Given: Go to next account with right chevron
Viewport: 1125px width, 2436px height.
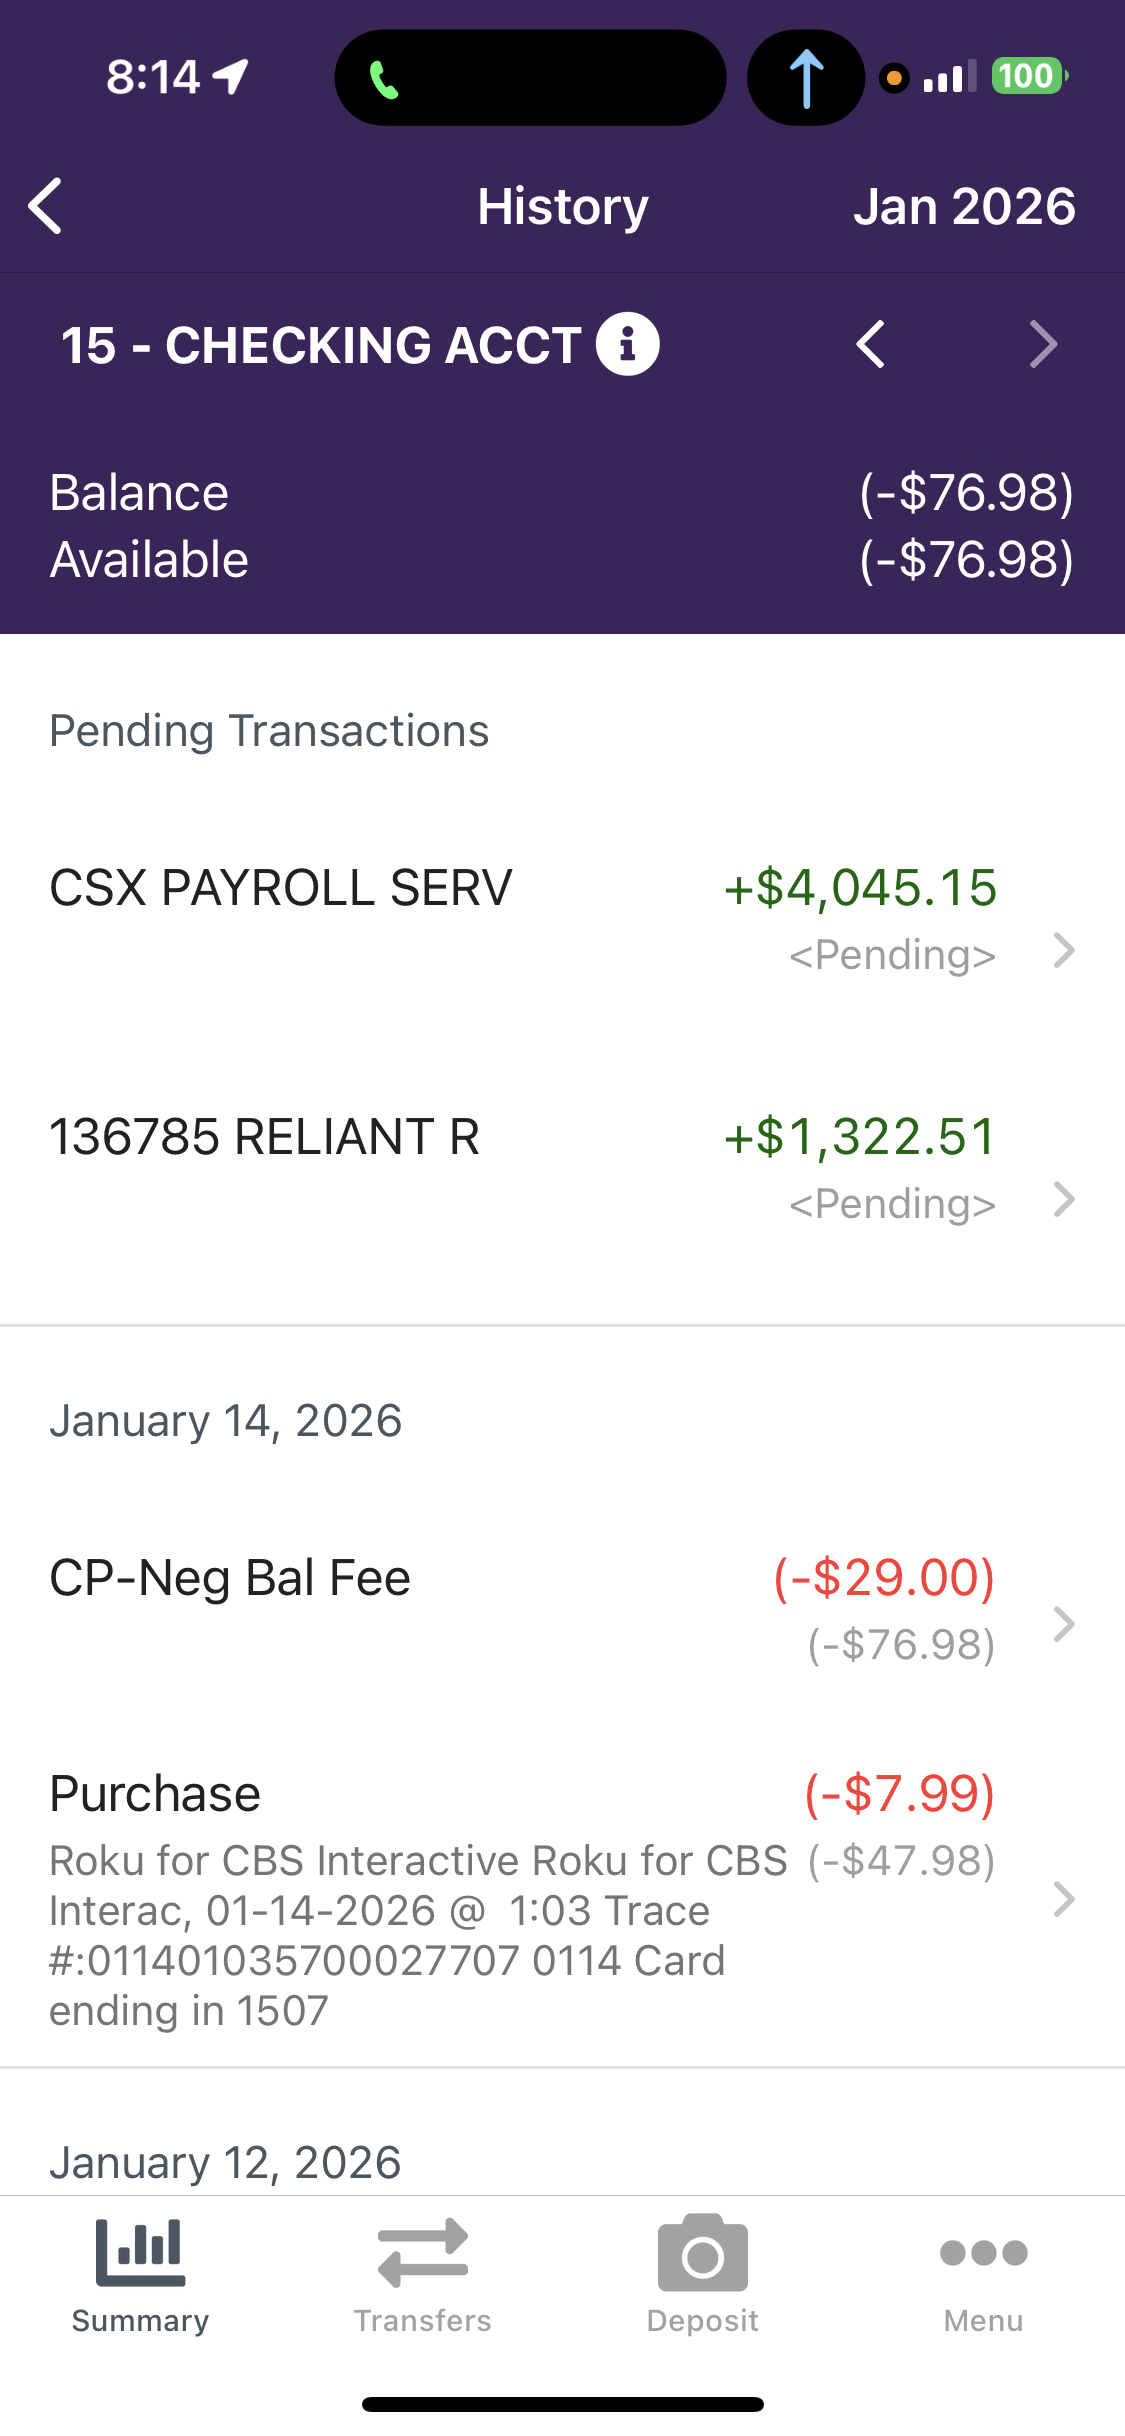Looking at the screenshot, I should click(1042, 345).
